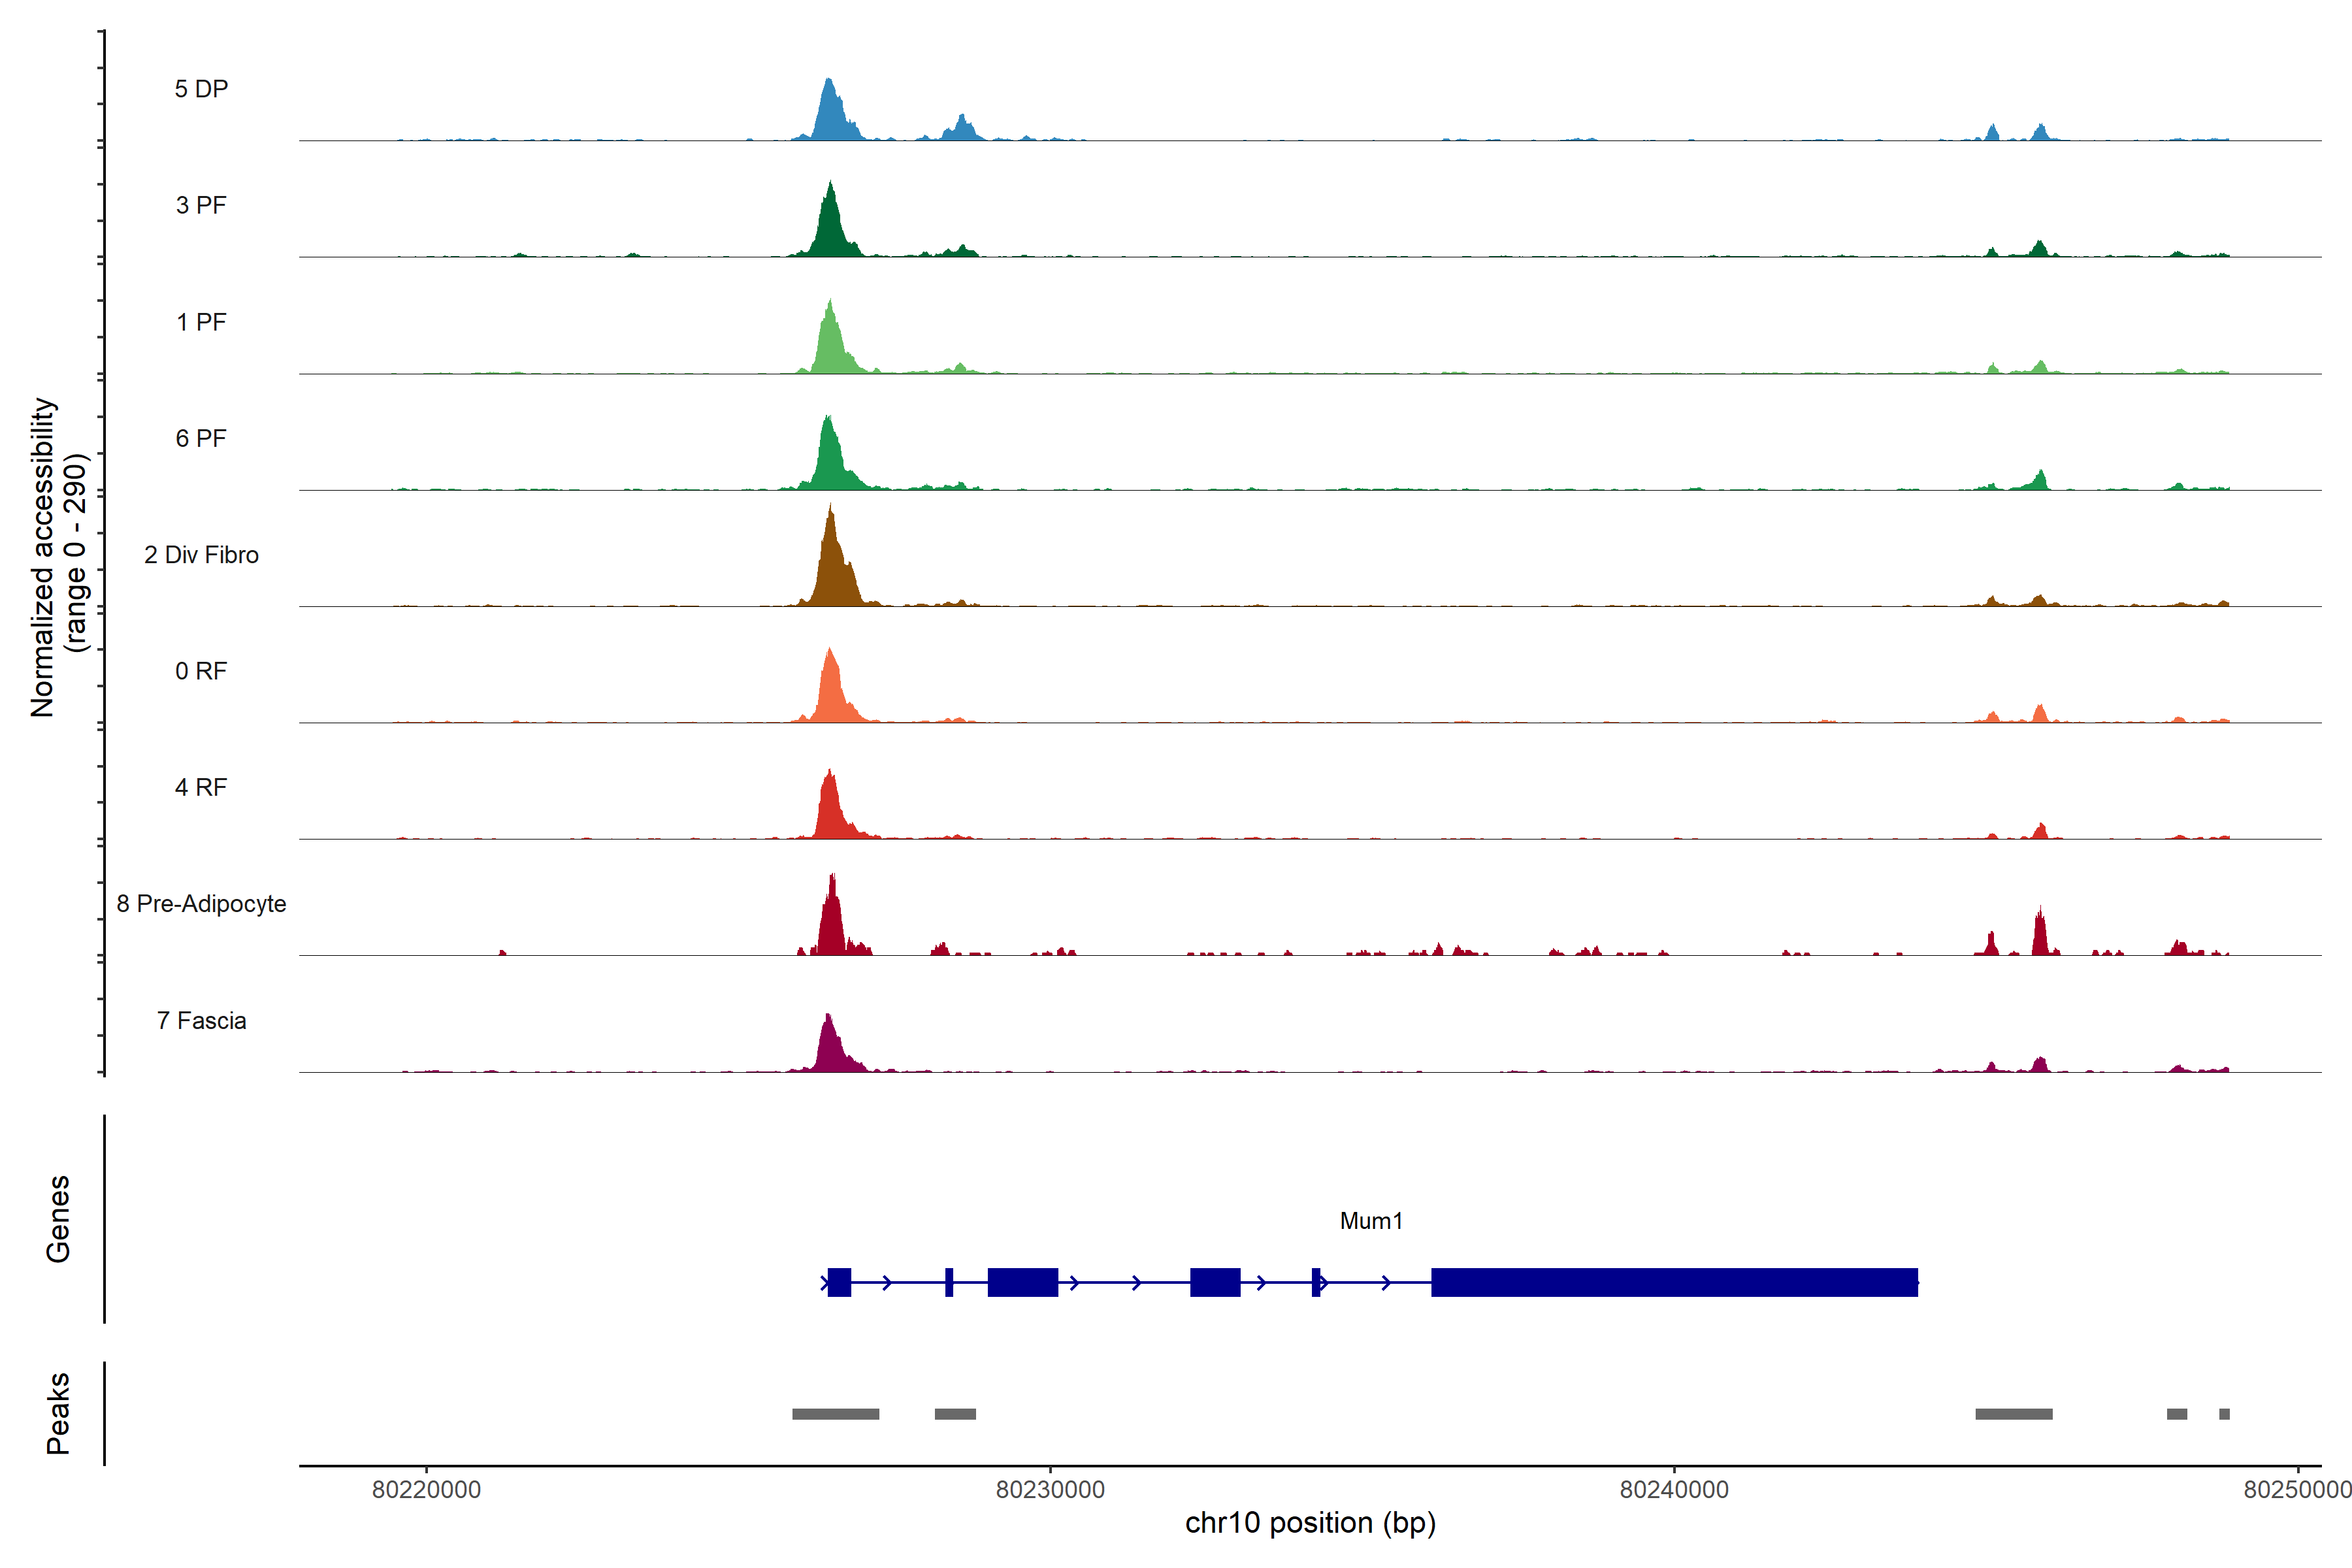Click the 0 RF track label

tap(201, 671)
